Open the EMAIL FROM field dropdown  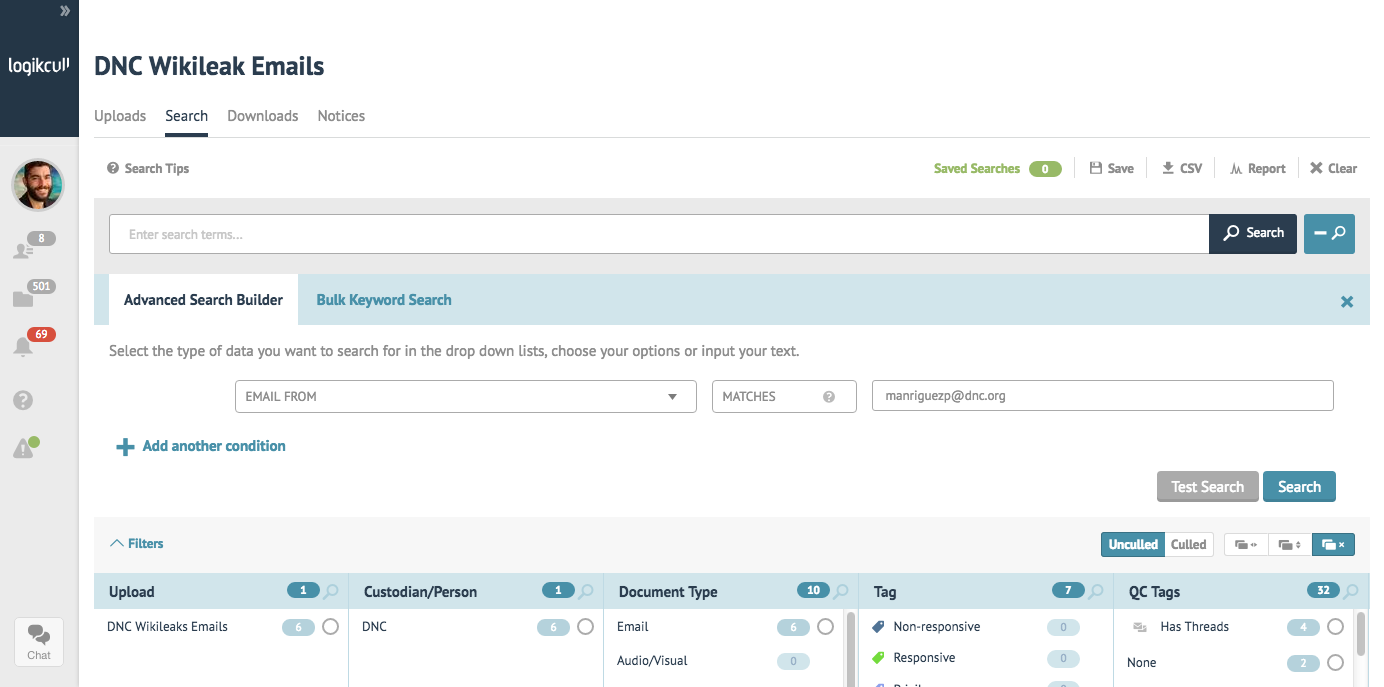(x=465, y=396)
